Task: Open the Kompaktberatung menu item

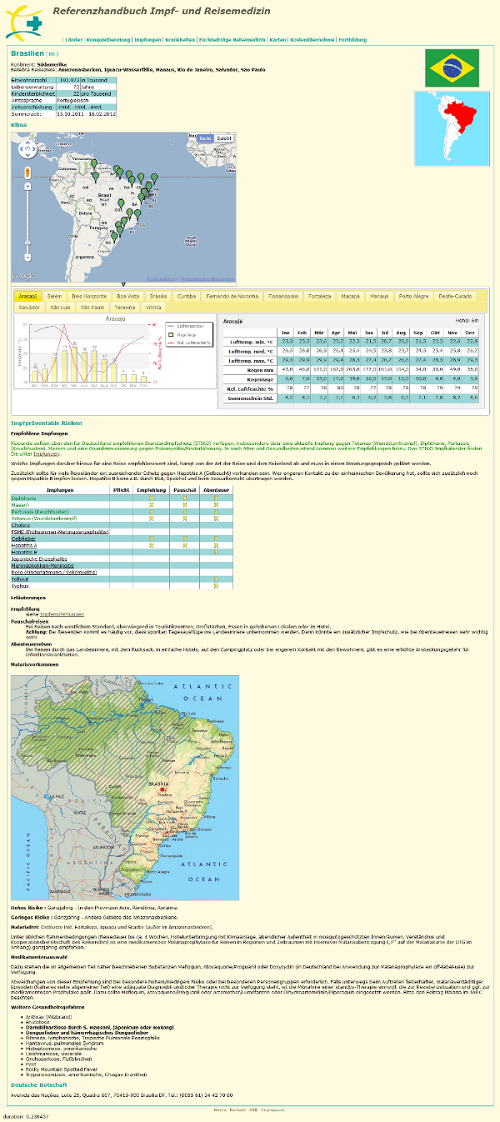Action: 108,39
